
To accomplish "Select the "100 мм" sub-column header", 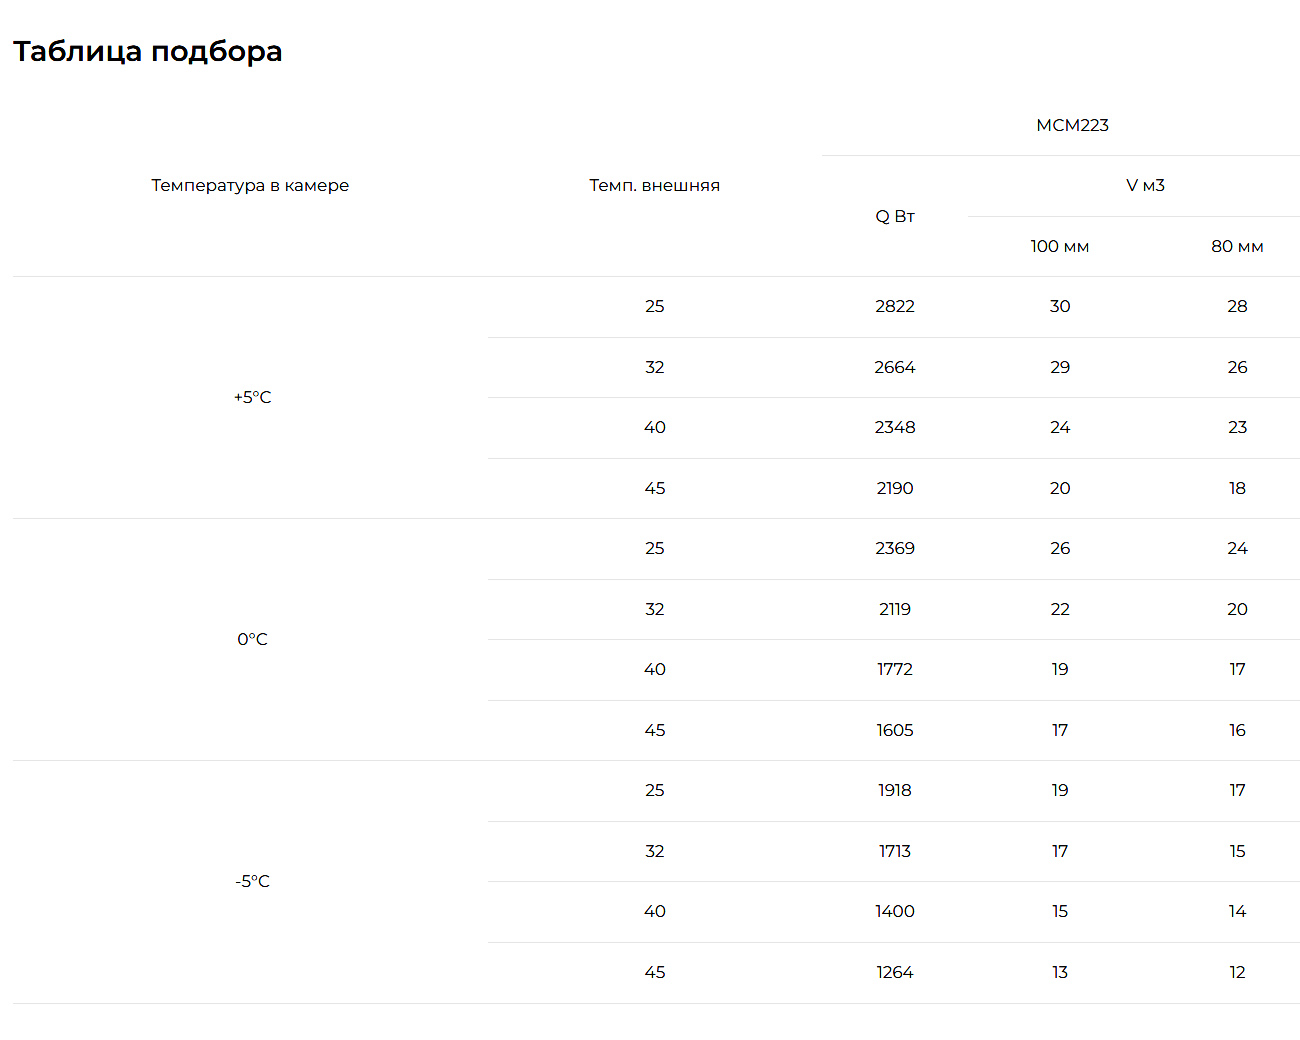I will (x=1059, y=246).
